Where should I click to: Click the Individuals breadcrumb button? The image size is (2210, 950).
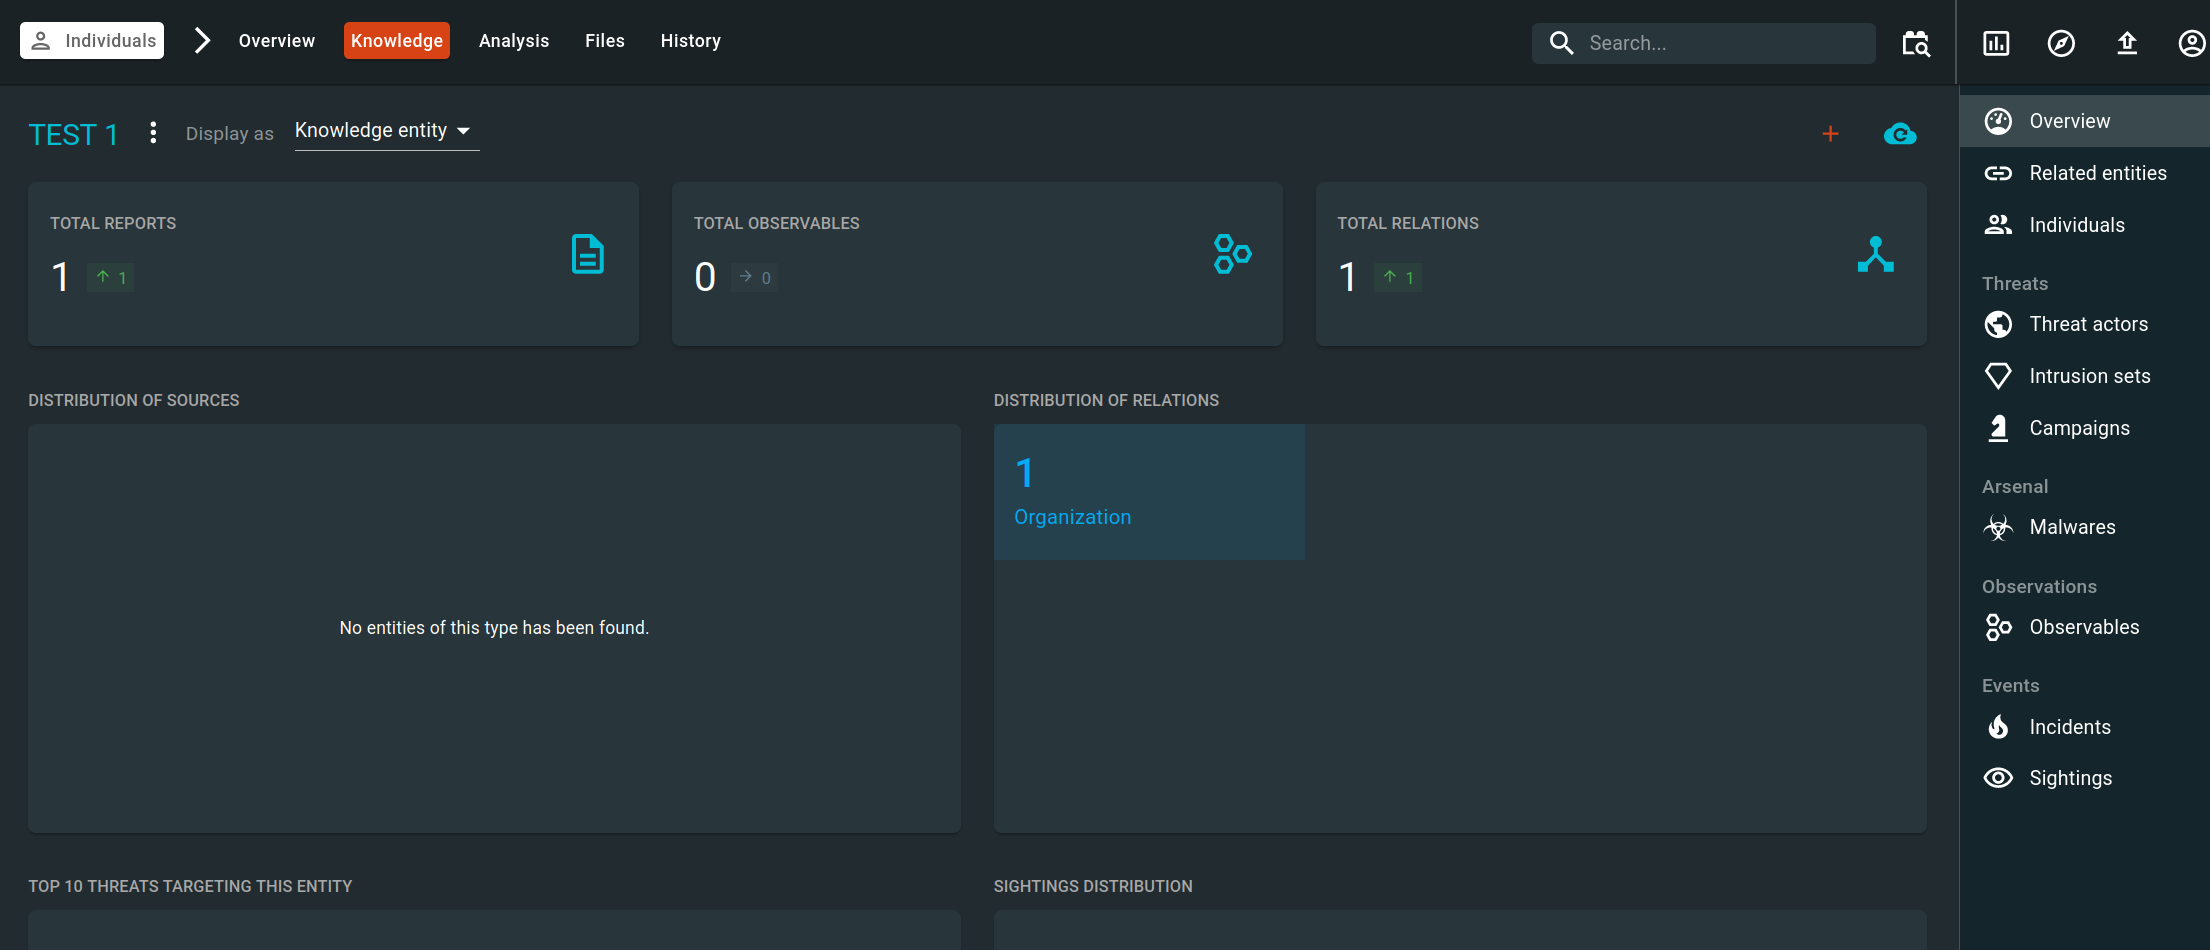point(92,41)
